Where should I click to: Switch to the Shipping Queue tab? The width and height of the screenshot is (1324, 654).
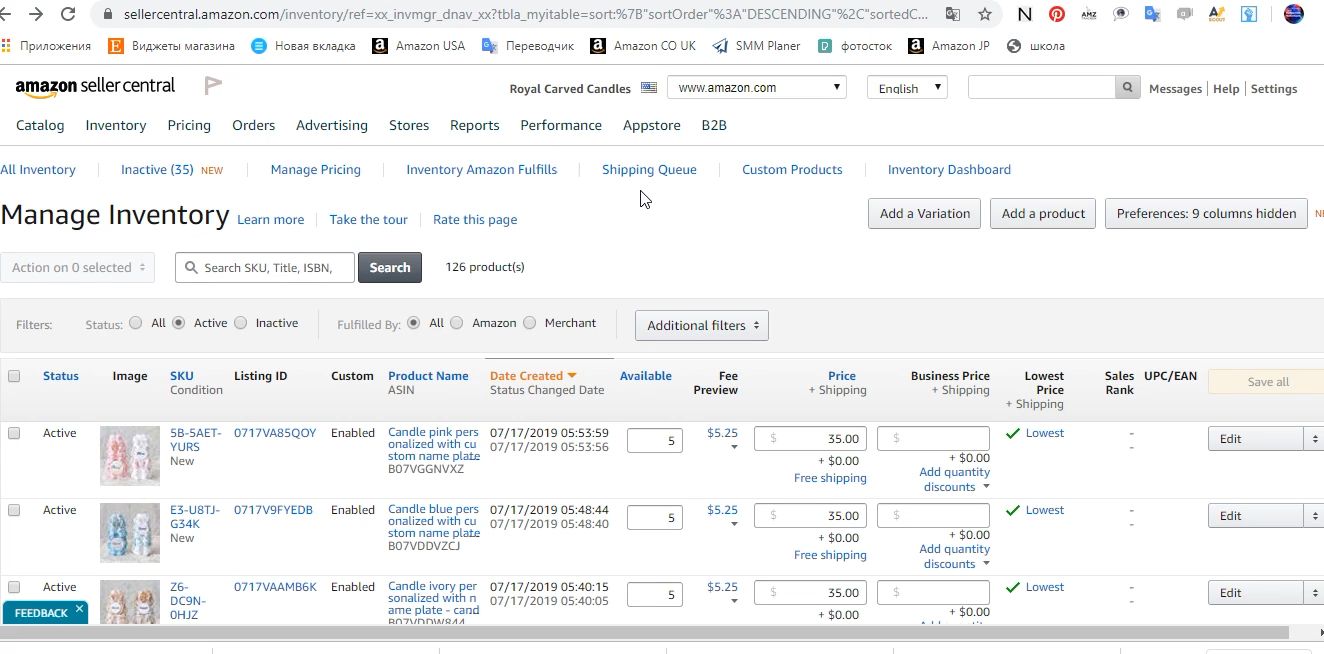[649, 170]
